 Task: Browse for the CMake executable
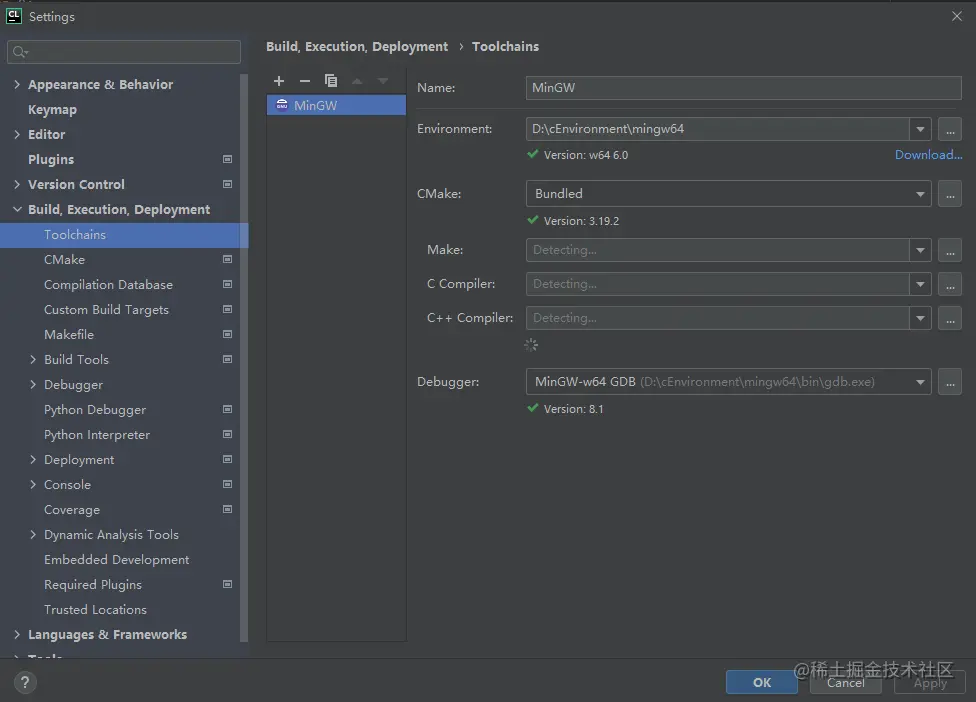coord(950,194)
